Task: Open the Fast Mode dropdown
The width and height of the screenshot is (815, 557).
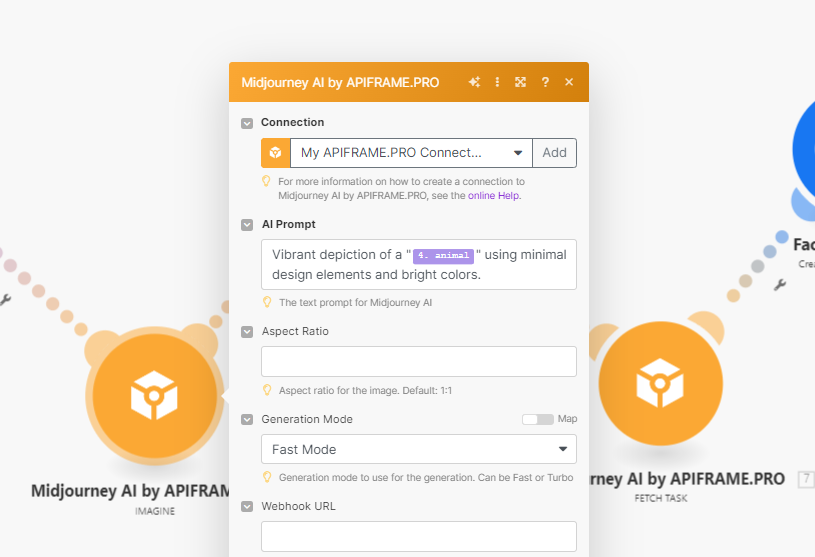Action: pyautogui.click(x=419, y=449)
